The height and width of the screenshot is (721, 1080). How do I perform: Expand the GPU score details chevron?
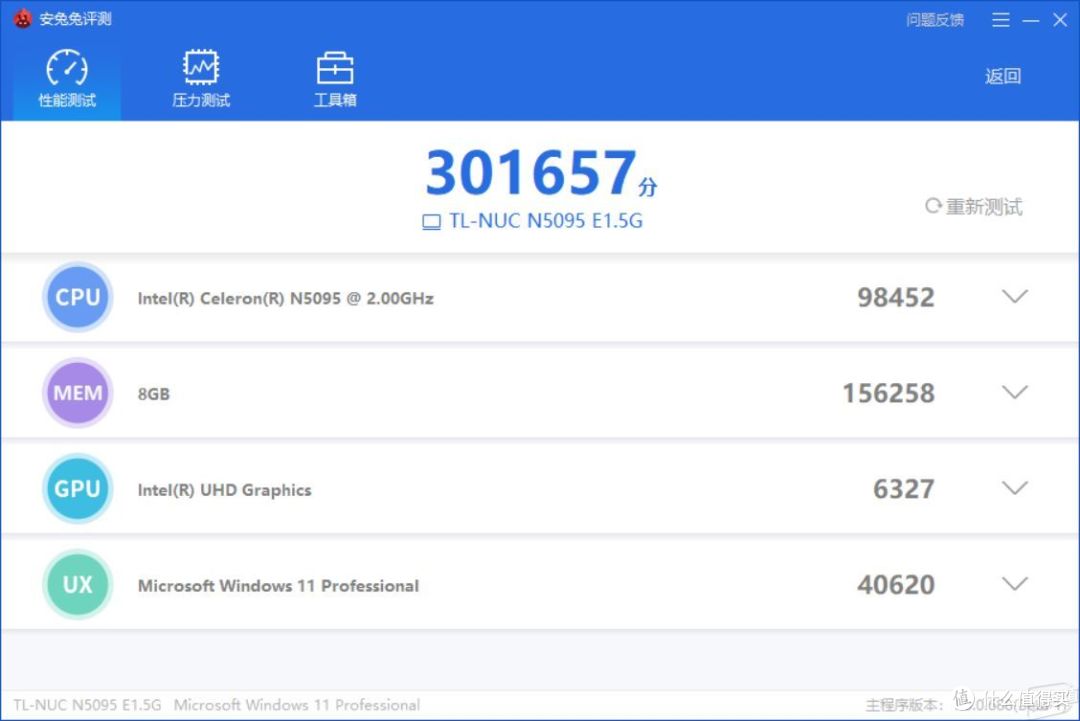tap(1015, 488)
